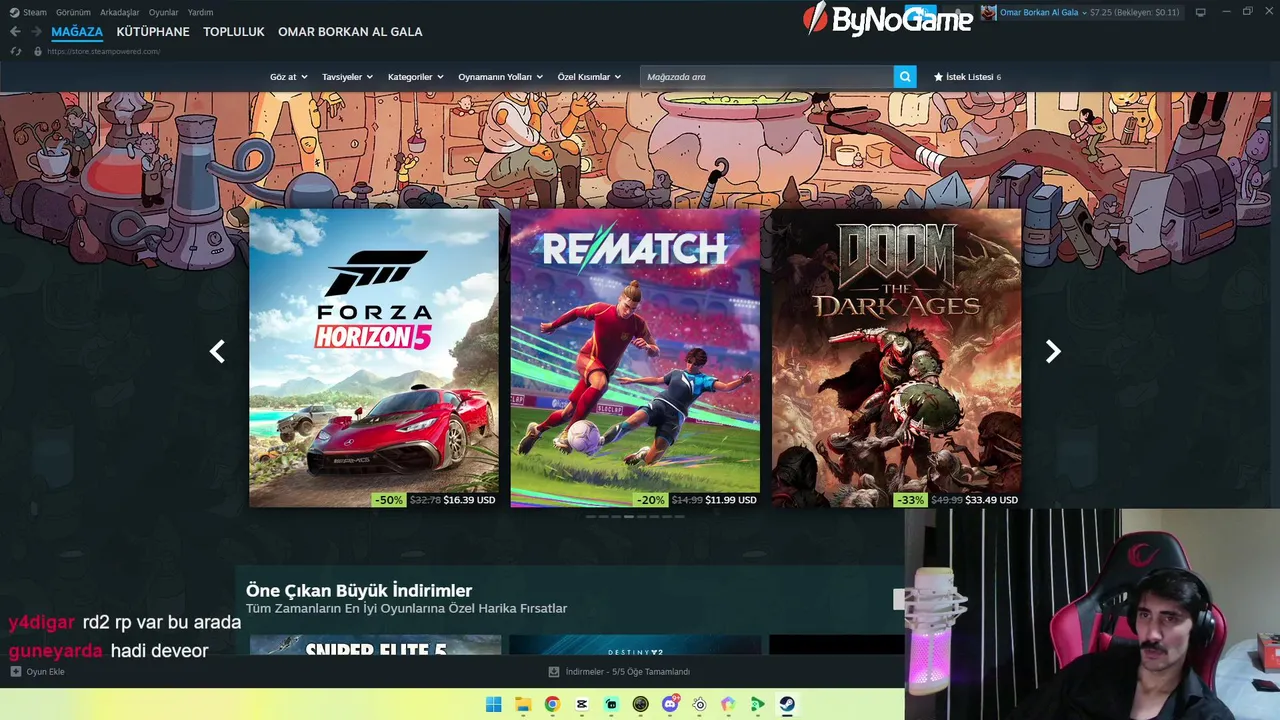Screen dimensions: 1280x720
Task: Click into the Mağazada ara search field
Action: tap(767, 77)
